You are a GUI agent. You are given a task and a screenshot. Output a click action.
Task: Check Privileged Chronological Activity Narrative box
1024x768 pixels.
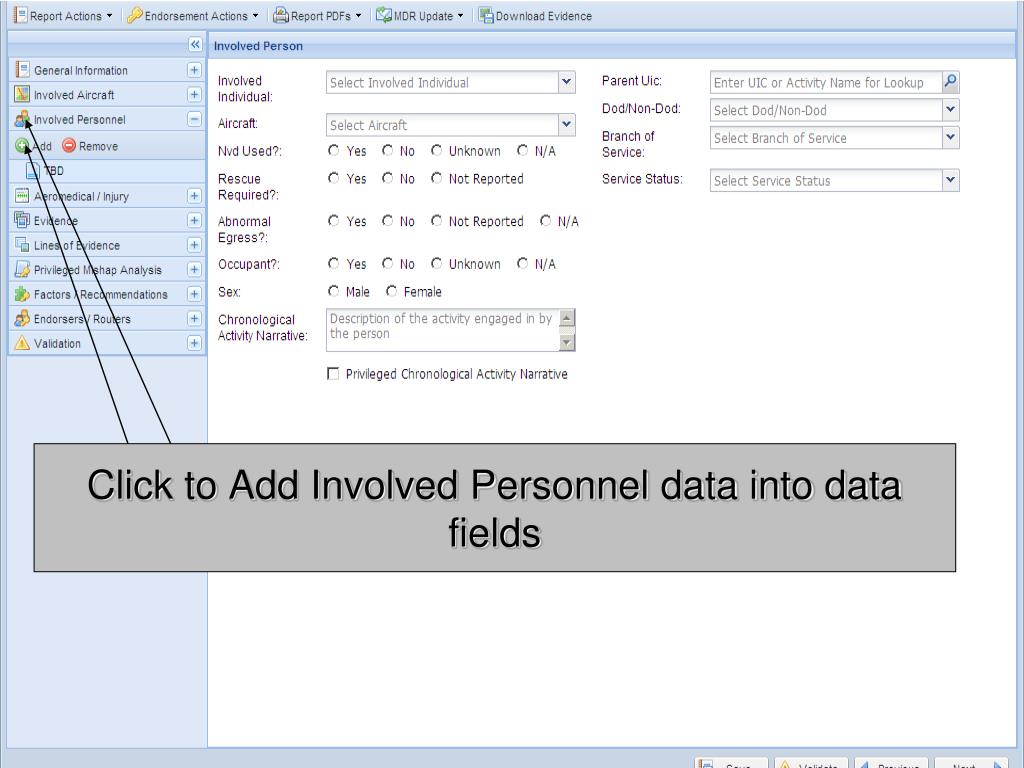333,374
